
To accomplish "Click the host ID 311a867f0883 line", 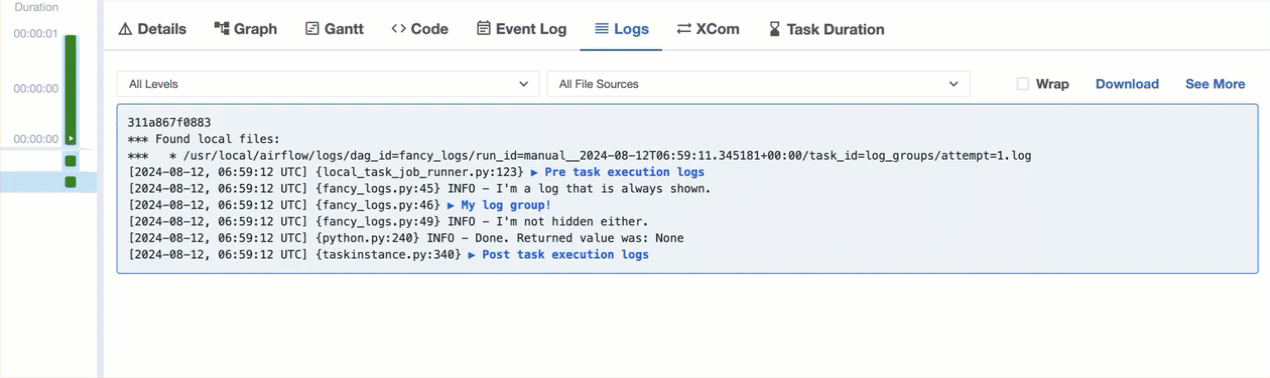I will pos(169,123).
